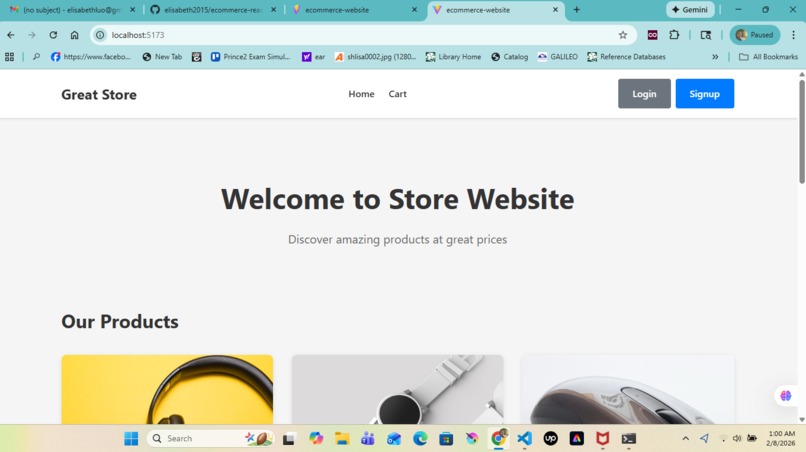Screen dimensions: 806x452
Task: Open the Facebook bookmark
Action: (90, 57)
